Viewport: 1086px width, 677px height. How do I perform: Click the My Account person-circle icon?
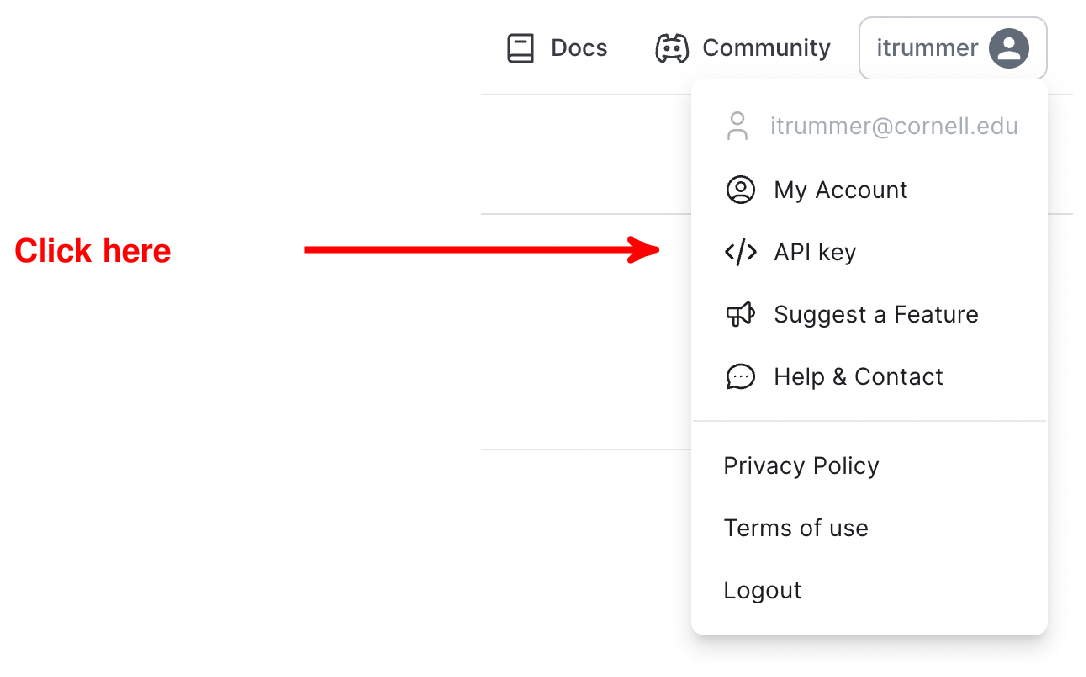[740, 189]
